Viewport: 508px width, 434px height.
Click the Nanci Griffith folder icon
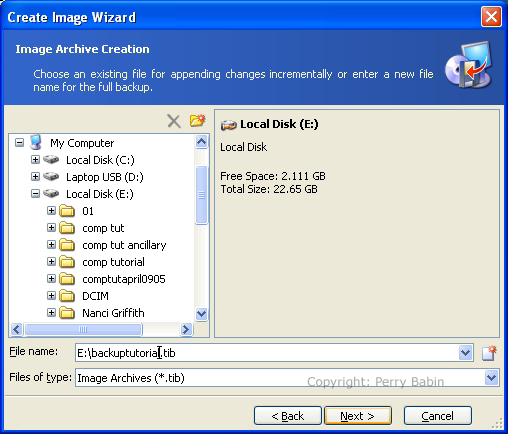(x=67, y=313)
